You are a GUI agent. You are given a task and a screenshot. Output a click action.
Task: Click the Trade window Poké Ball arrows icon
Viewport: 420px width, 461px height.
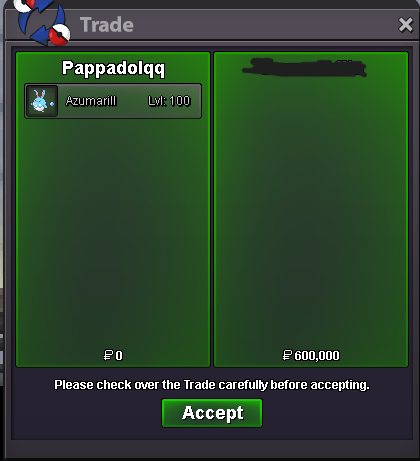43,21
